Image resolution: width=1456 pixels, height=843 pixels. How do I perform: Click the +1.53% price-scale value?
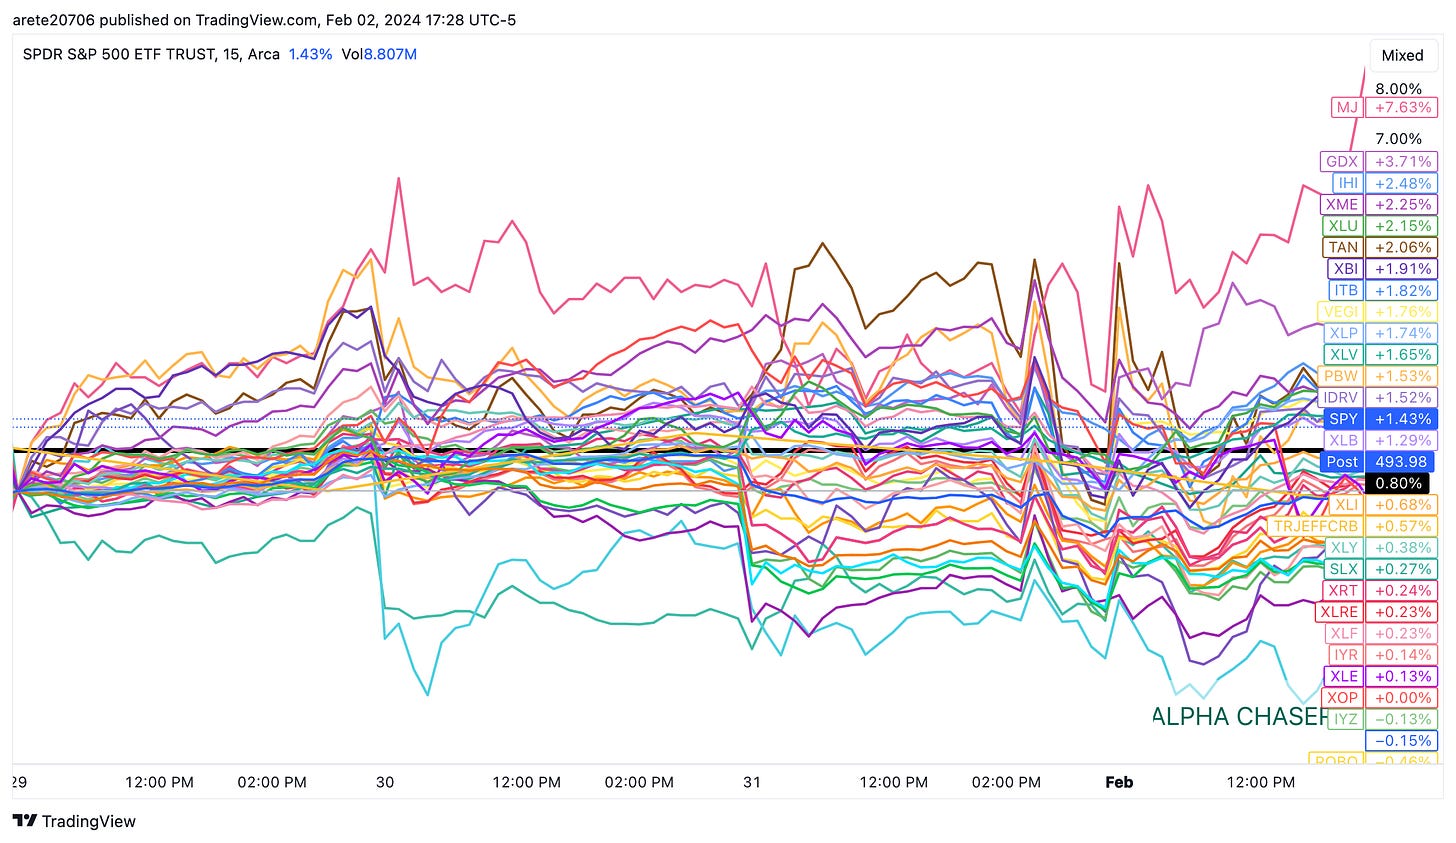coord(1402,376)
